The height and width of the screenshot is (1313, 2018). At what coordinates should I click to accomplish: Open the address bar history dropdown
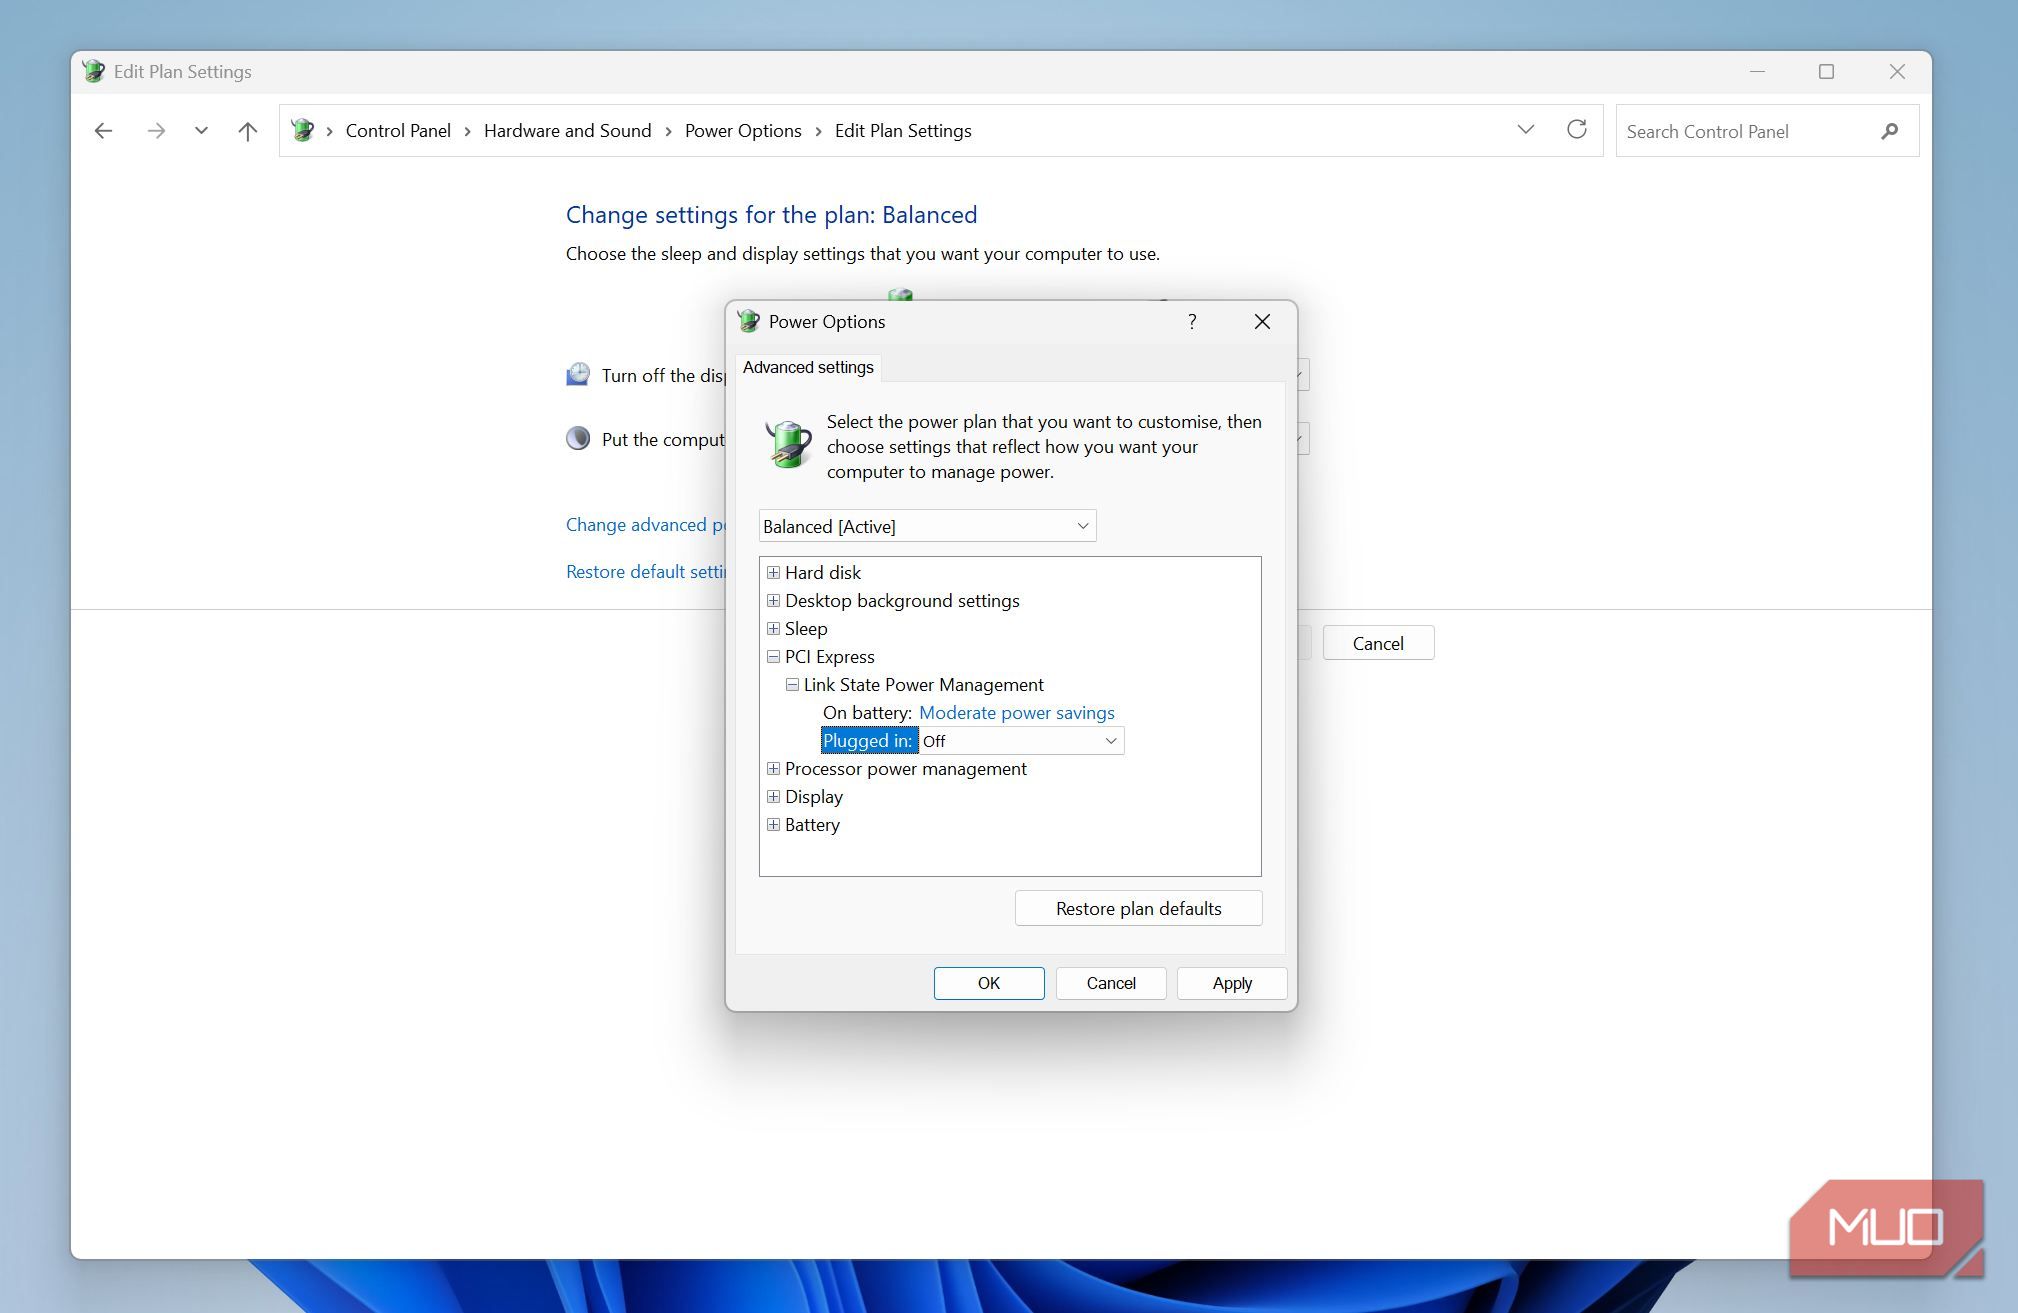(x=1526, y=130)
